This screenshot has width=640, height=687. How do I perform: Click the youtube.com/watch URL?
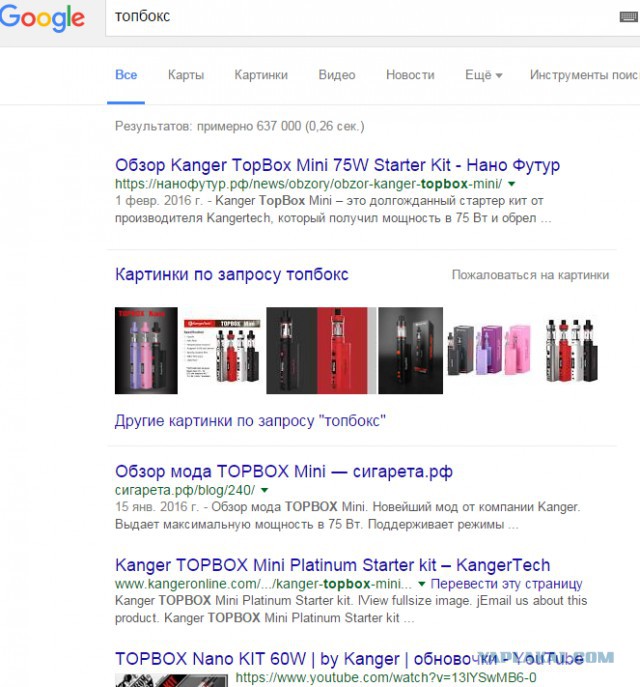[x=386, y=678]
